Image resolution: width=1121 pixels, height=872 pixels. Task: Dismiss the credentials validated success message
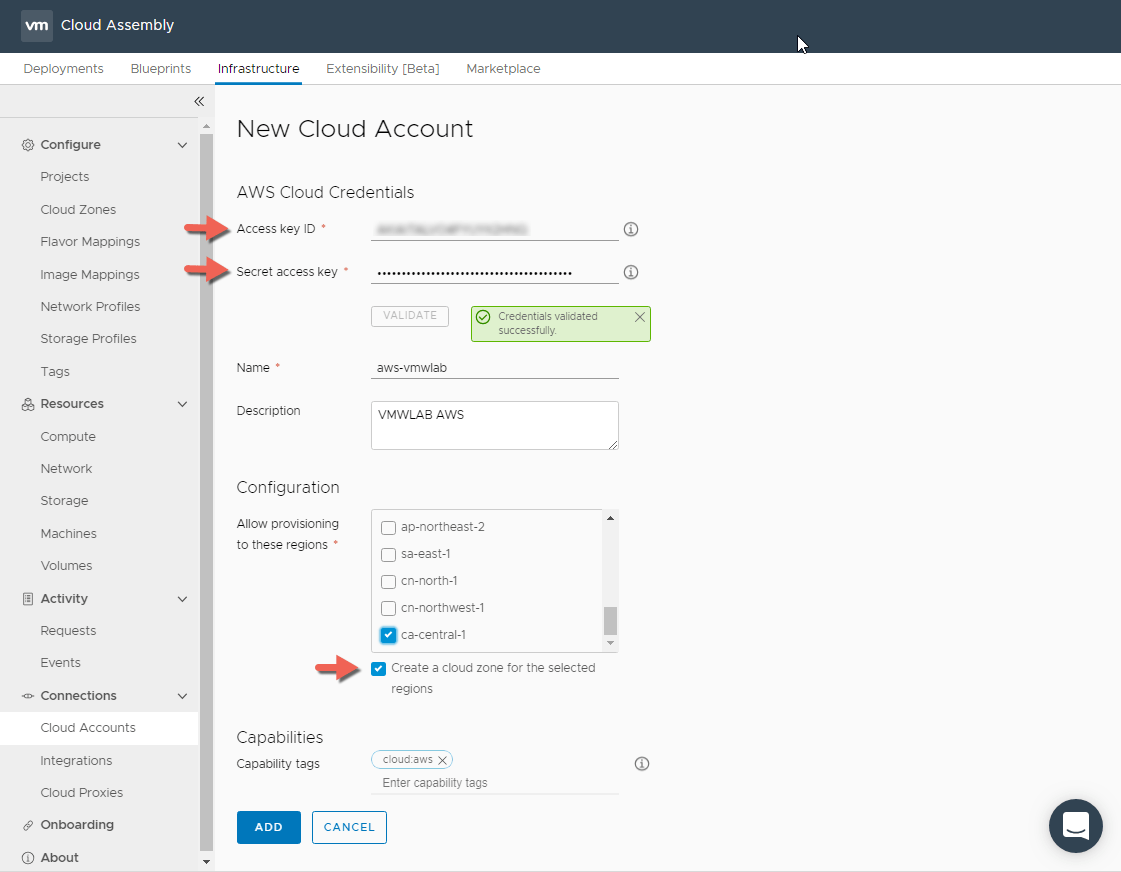point(640,316)
